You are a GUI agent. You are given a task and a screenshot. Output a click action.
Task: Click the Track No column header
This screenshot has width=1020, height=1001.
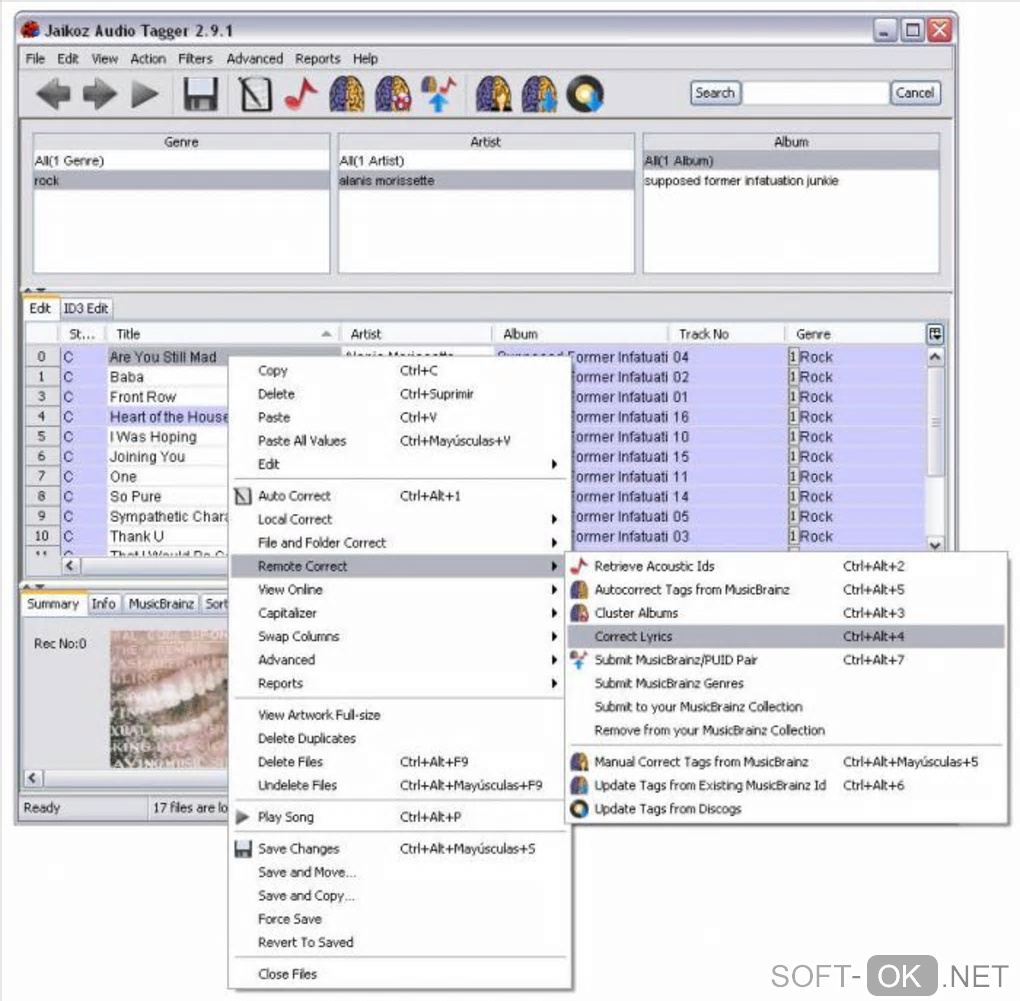726,334
